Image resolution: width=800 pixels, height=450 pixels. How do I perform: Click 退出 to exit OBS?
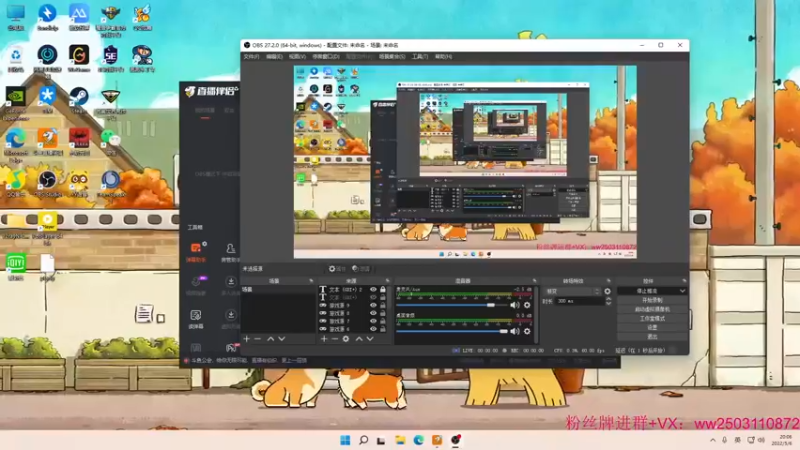tap(652, 337)
